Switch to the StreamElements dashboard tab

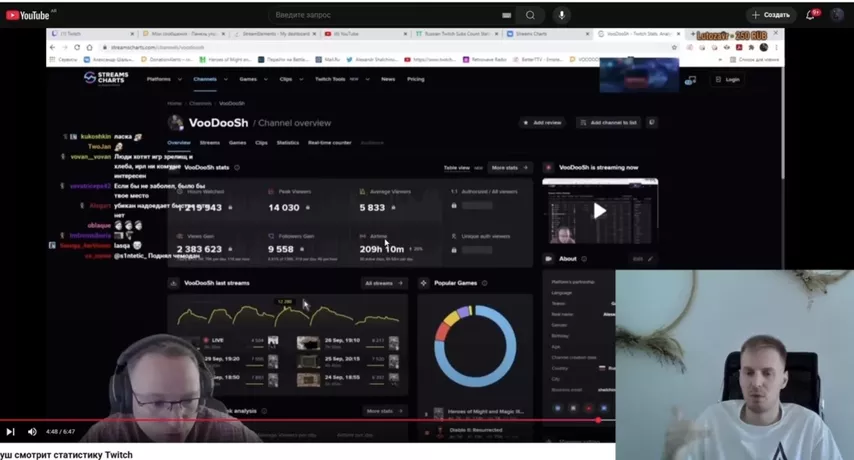coord(275,34)
